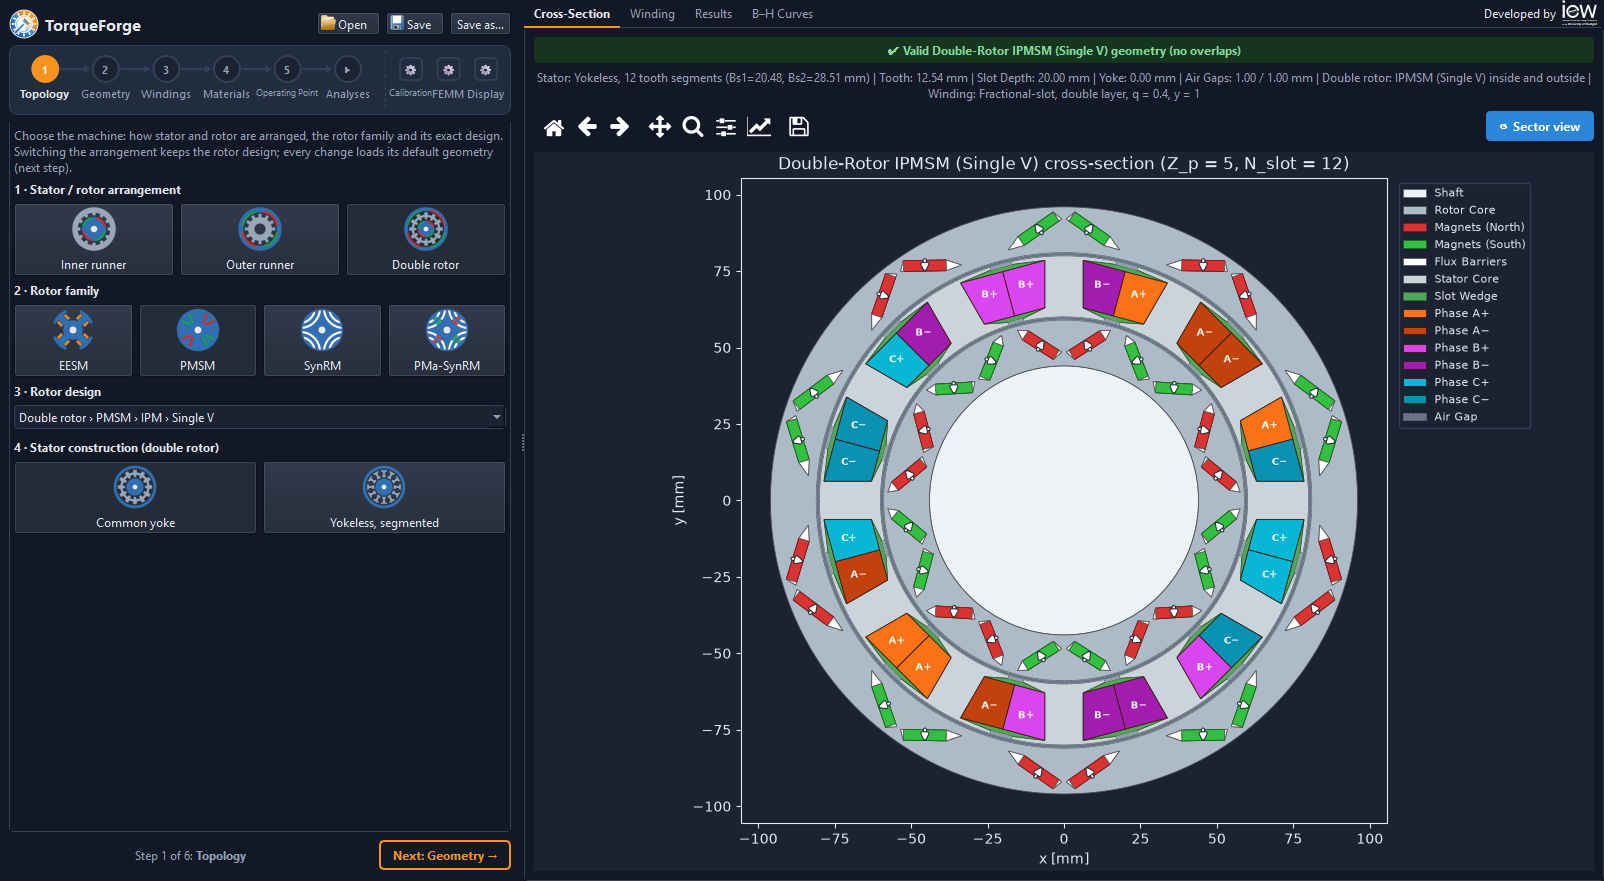The width and height of the screenshot is (1604, 881).
Task: Select Common yoke stator construction
Action: tap(135, 497)
